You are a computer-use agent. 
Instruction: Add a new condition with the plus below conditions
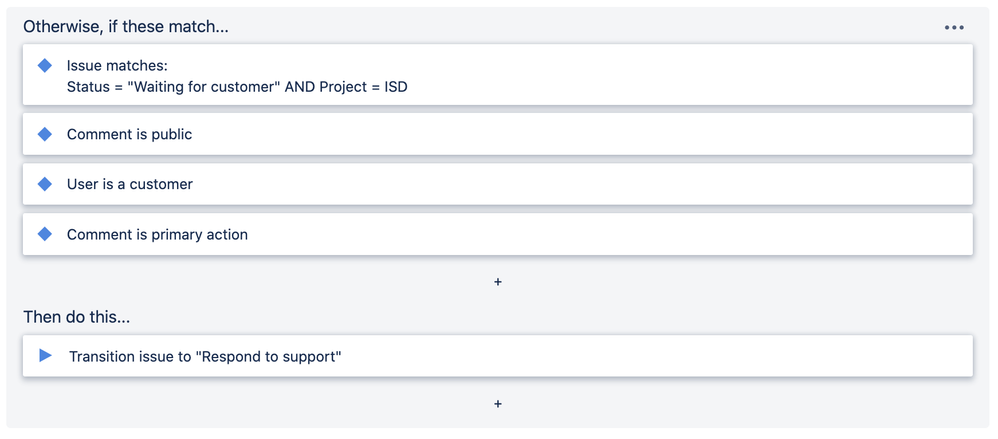tap(498, 282)
